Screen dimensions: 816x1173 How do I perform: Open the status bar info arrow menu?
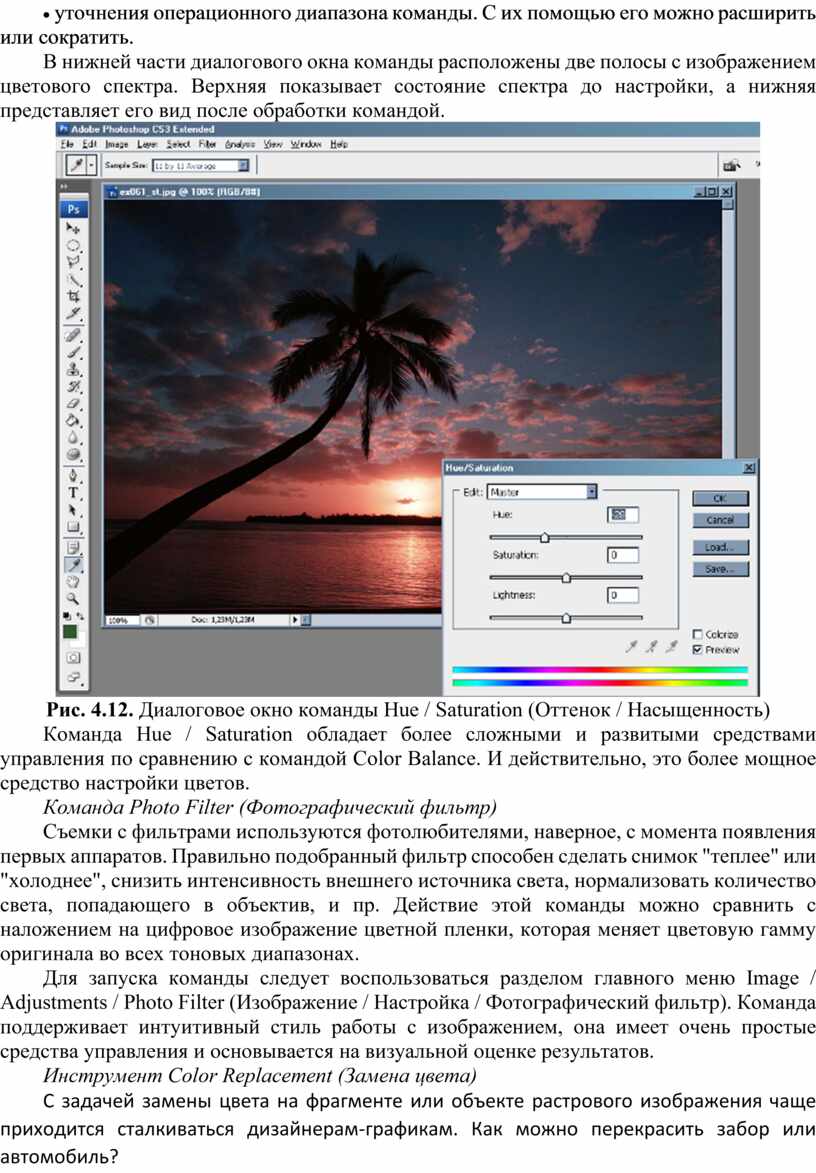[295, 619]
